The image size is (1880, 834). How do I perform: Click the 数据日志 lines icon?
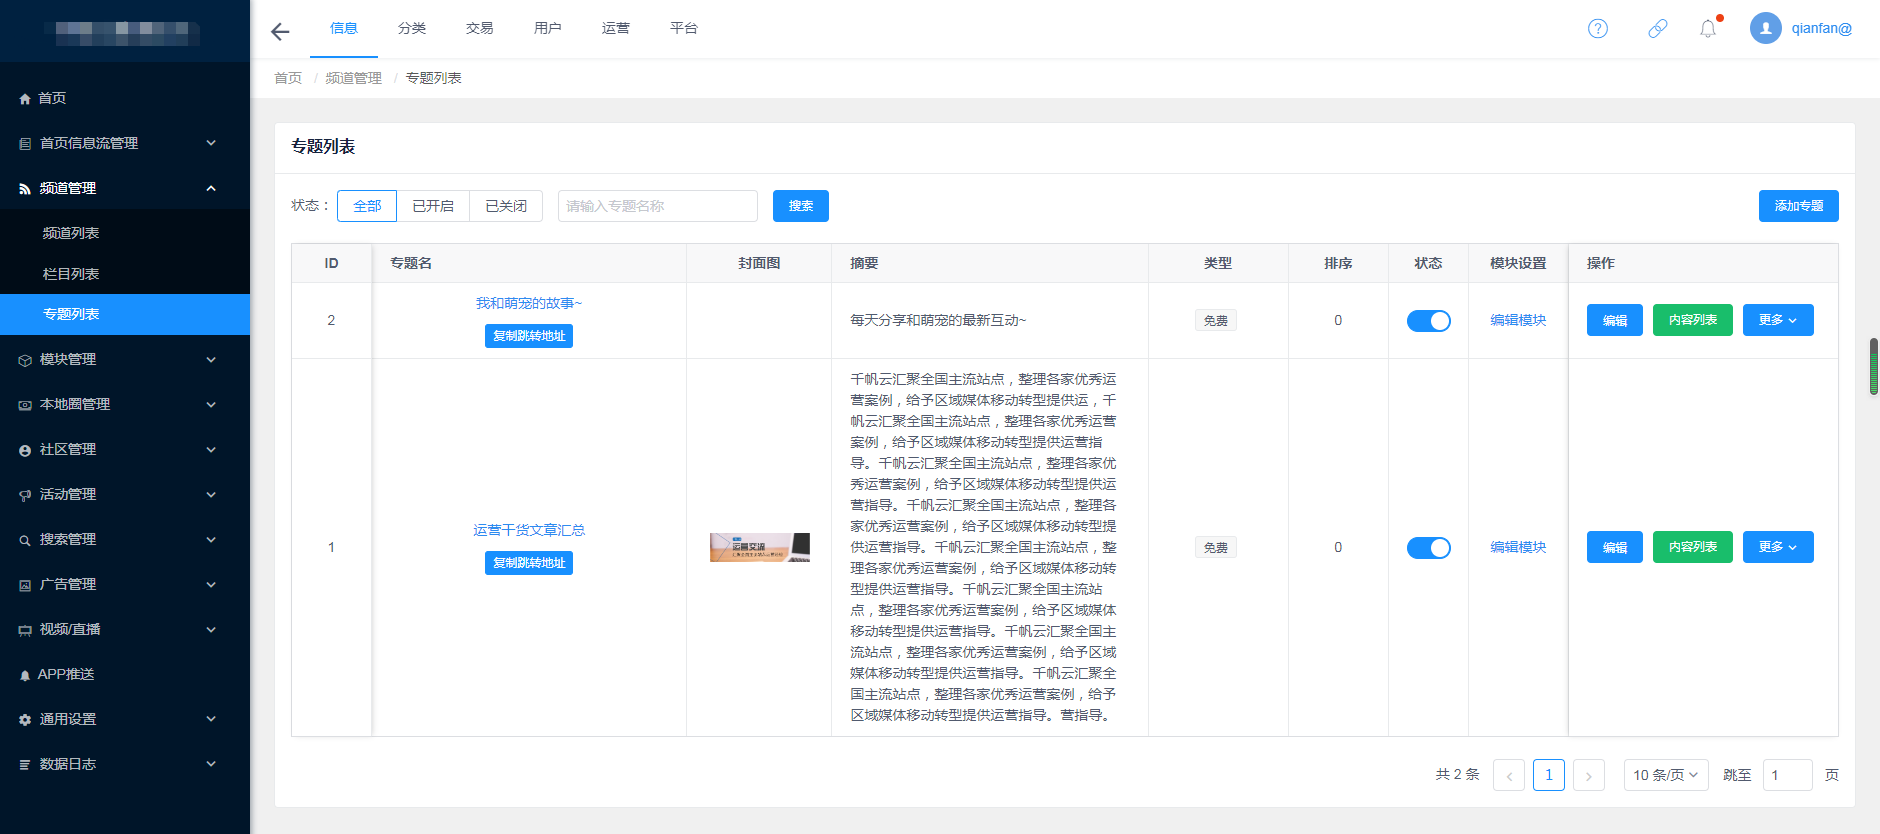click(25, 765)
